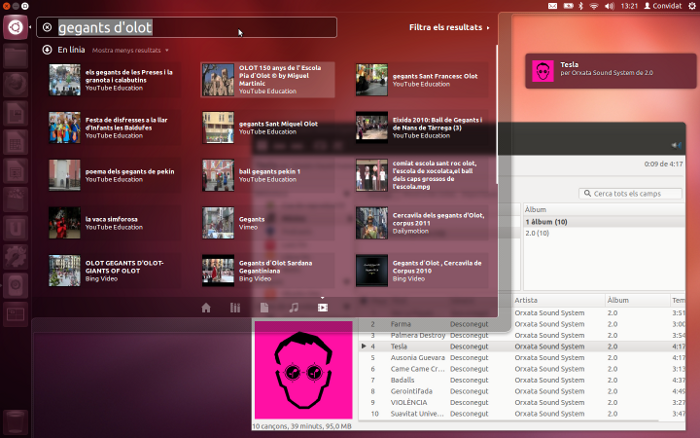Open Eixida 2010 Ball de Gegants video
This screenshot has height=438, width=700.
coord(421,128)
